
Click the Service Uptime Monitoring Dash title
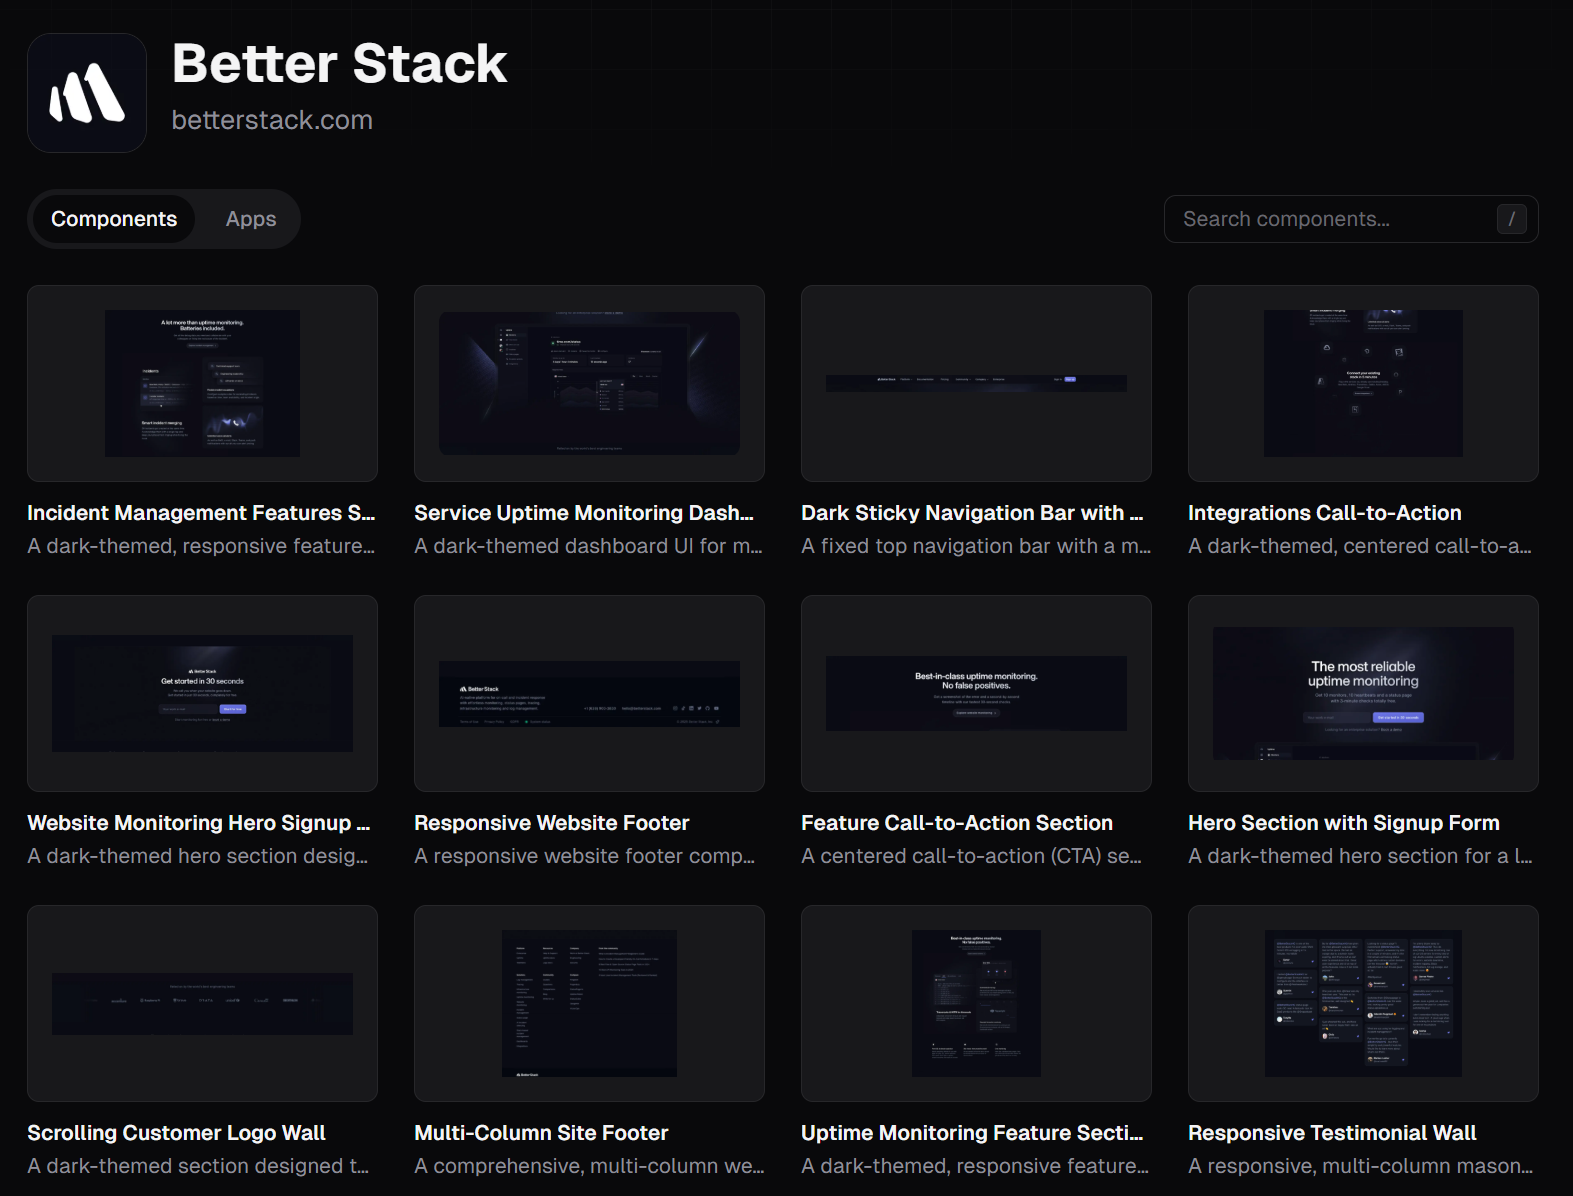pyautogui.click(x=584, y=513)
